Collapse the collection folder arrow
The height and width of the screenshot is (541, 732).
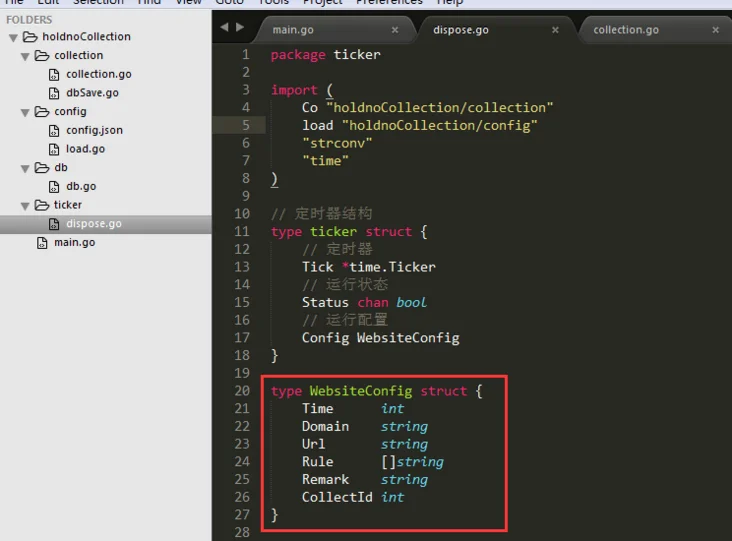click(x=26, y=56)
